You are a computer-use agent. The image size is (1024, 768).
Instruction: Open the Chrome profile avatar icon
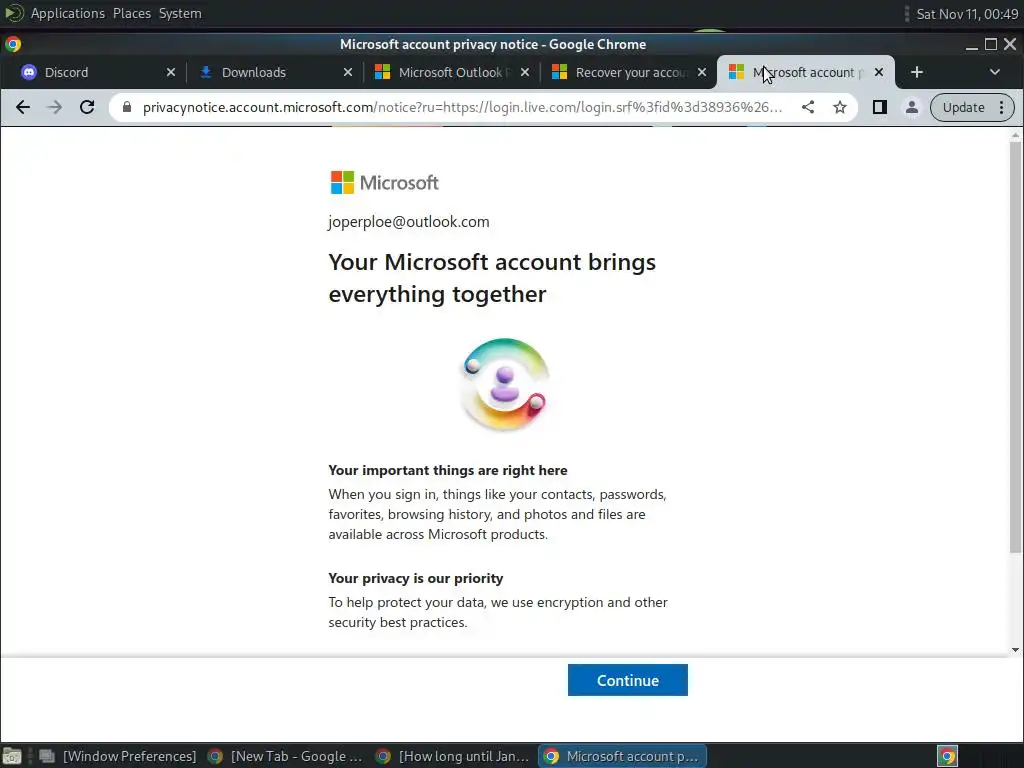(912, 107)
